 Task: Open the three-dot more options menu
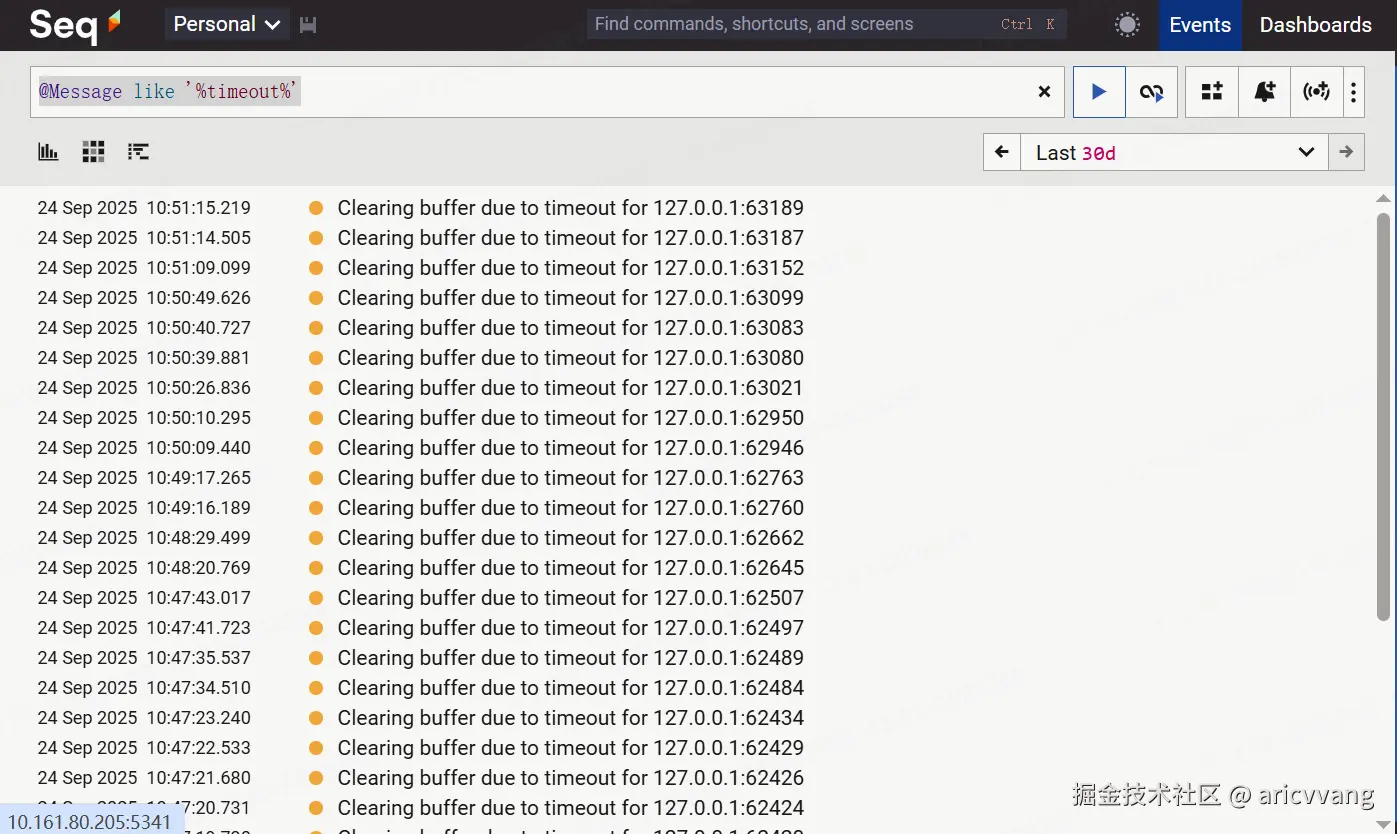(x=1353, y=92)
